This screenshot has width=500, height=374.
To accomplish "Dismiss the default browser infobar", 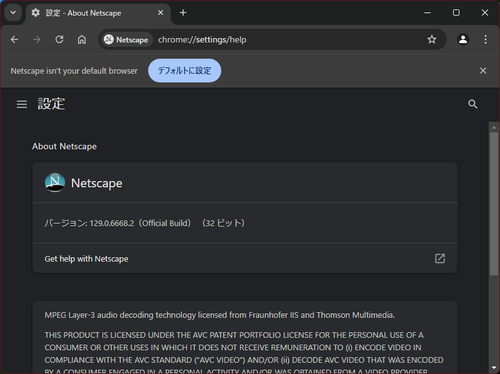I will tap(483, 71).
